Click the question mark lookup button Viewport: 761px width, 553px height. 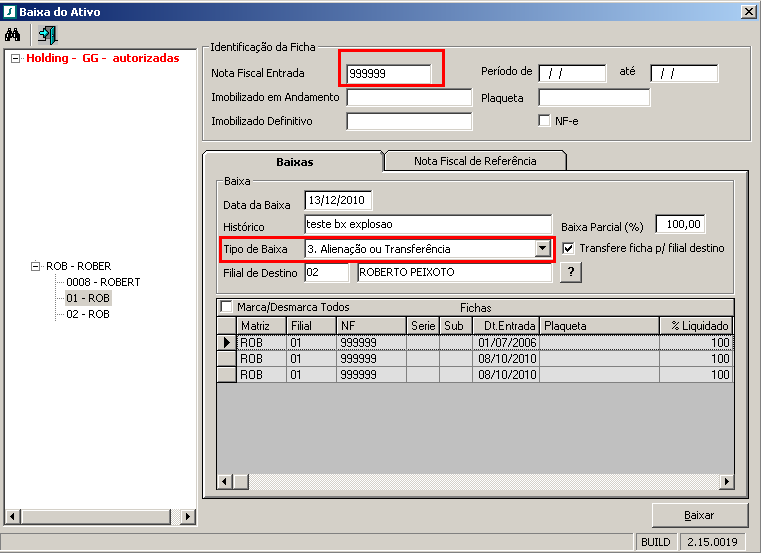570,273
